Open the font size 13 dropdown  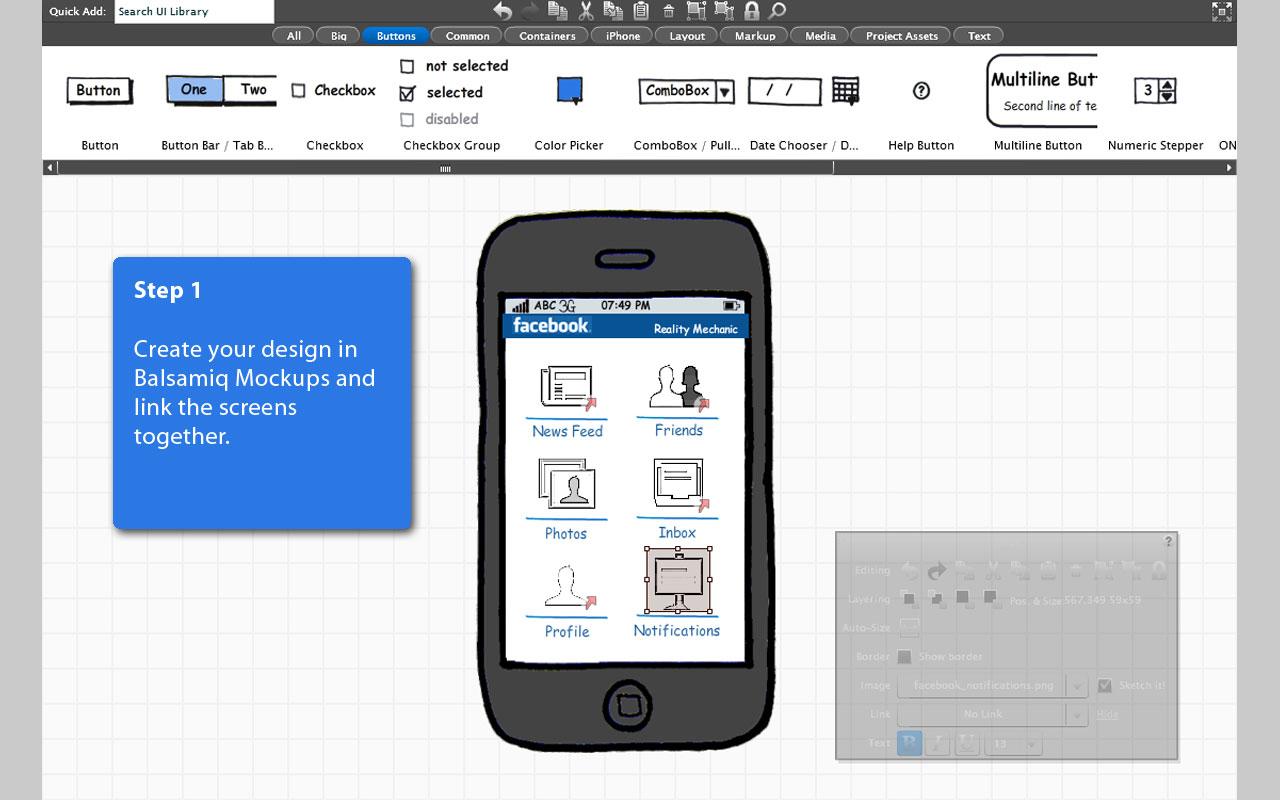(1013, 743)
